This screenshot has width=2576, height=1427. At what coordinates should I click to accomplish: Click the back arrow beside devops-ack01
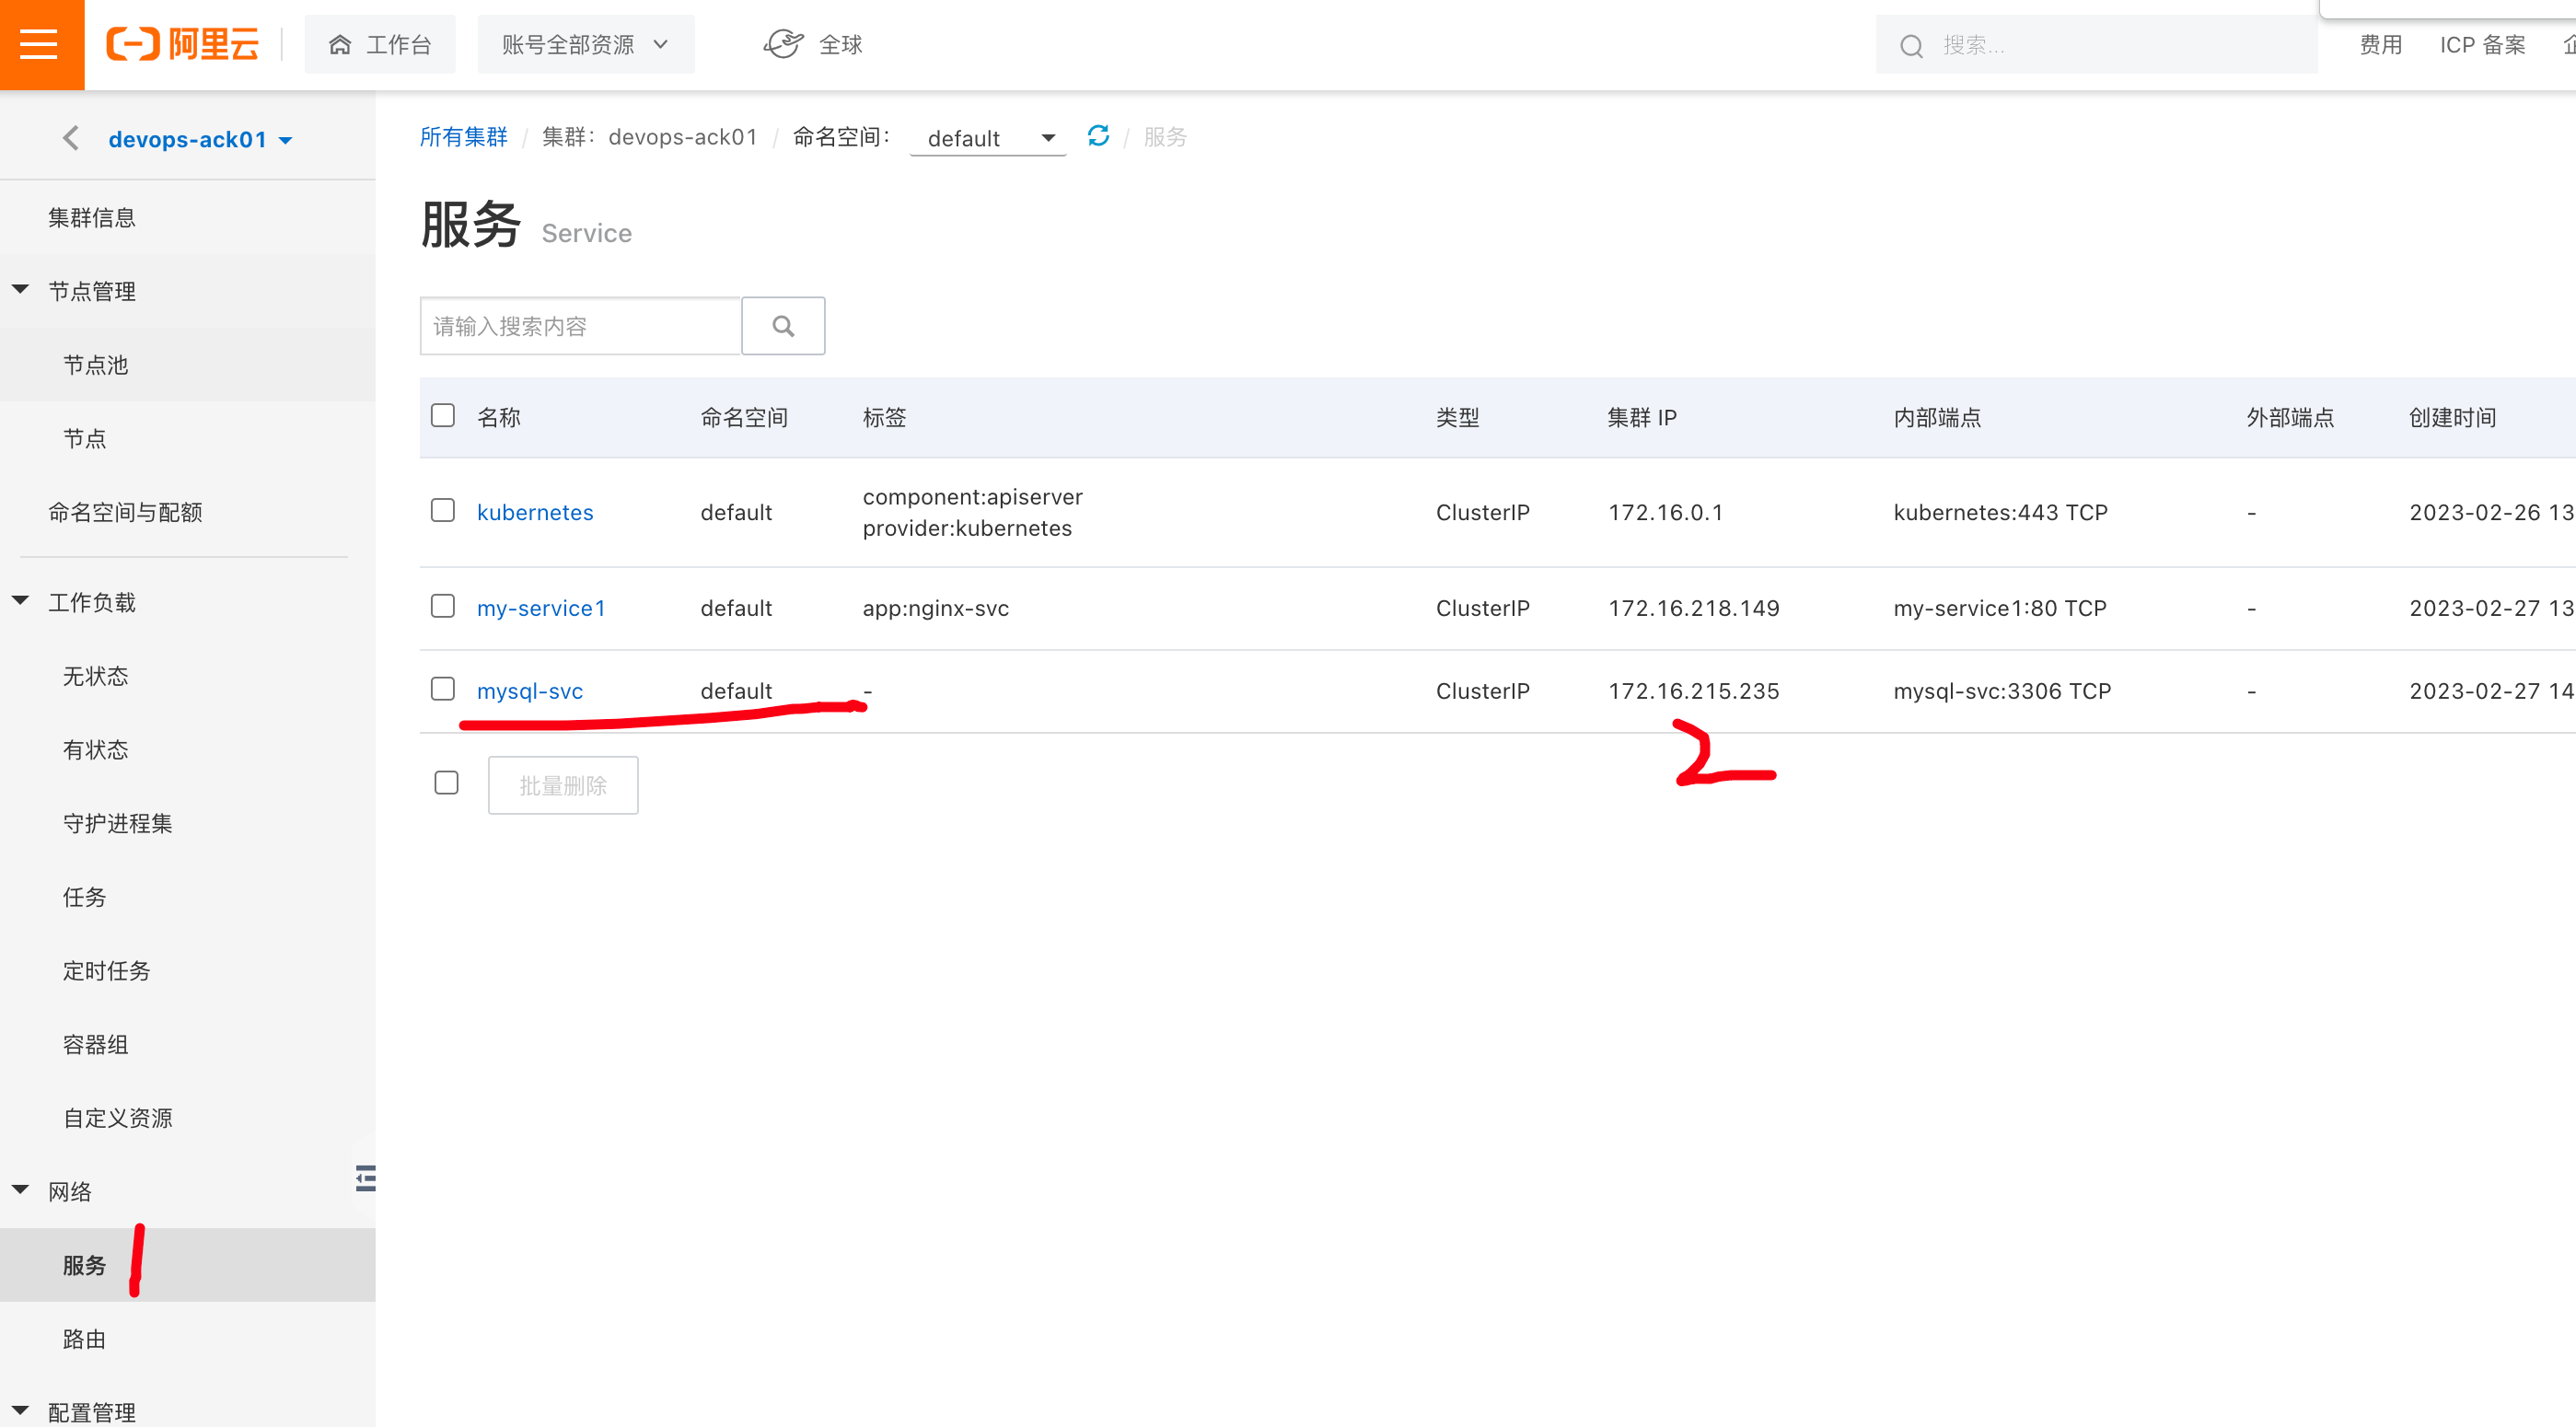[x=70, y=138]
